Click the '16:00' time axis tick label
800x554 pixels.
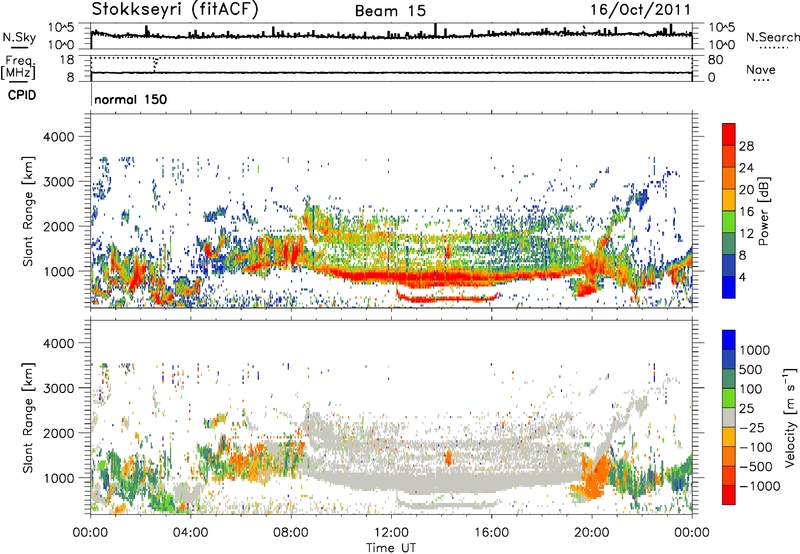[x=491, y=533]
